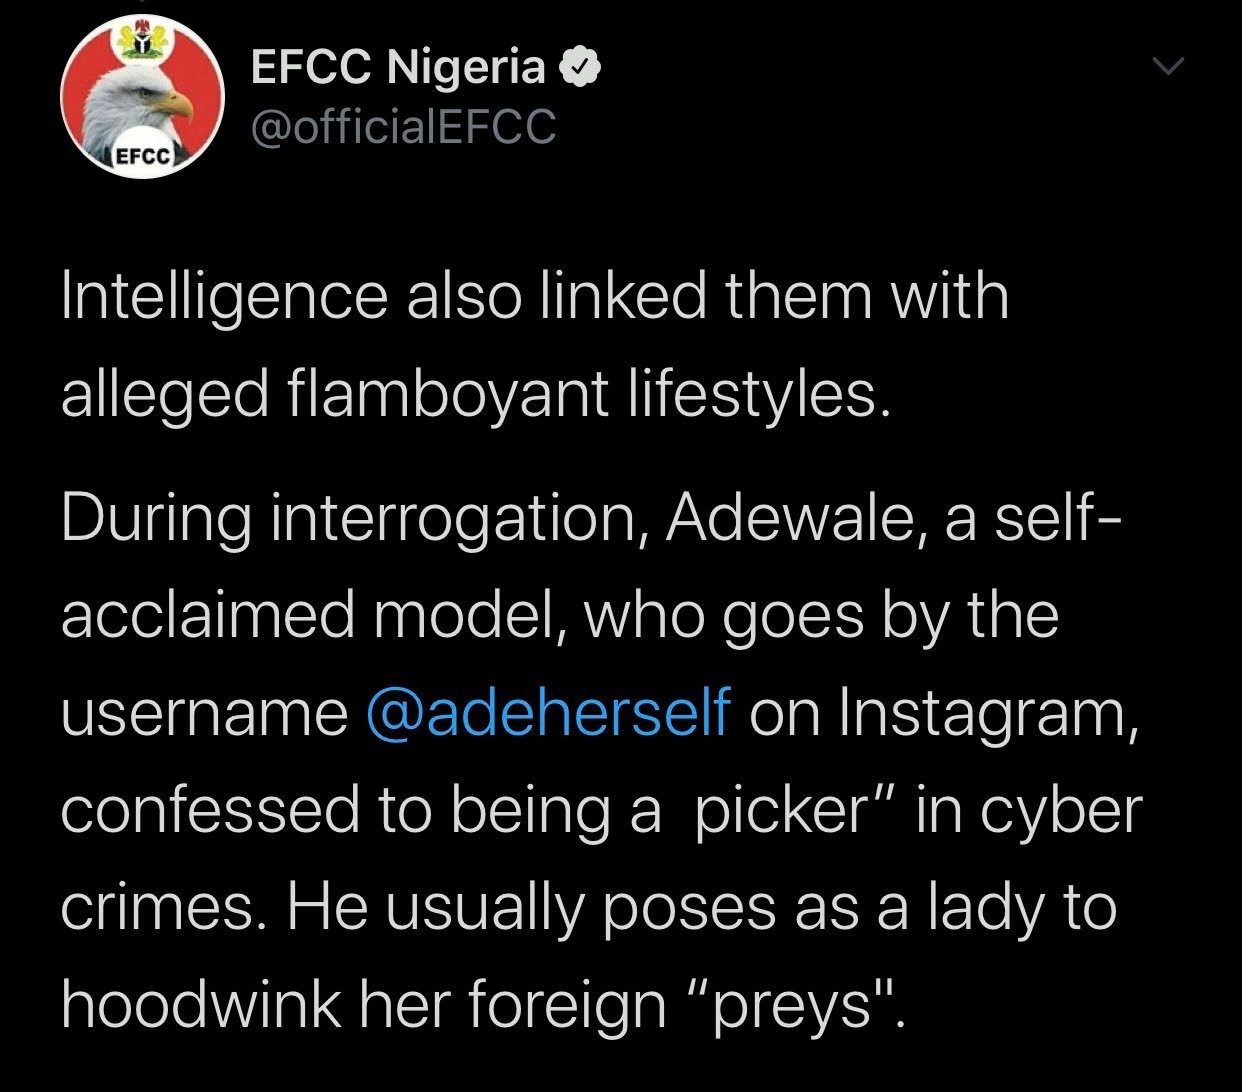Click the word "picker" in the tweet
This screenshot has width=1242, height=1092.
click(779, 810)
